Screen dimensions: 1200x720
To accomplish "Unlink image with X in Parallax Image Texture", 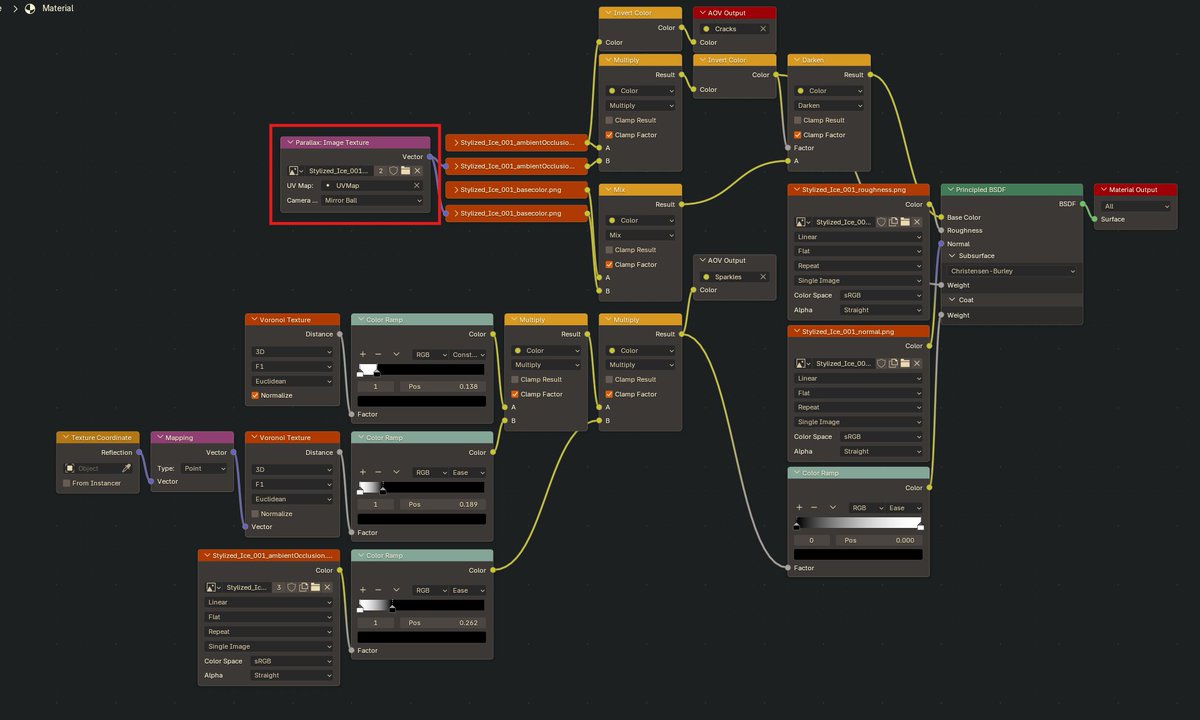I will click(x=417, y=171).
